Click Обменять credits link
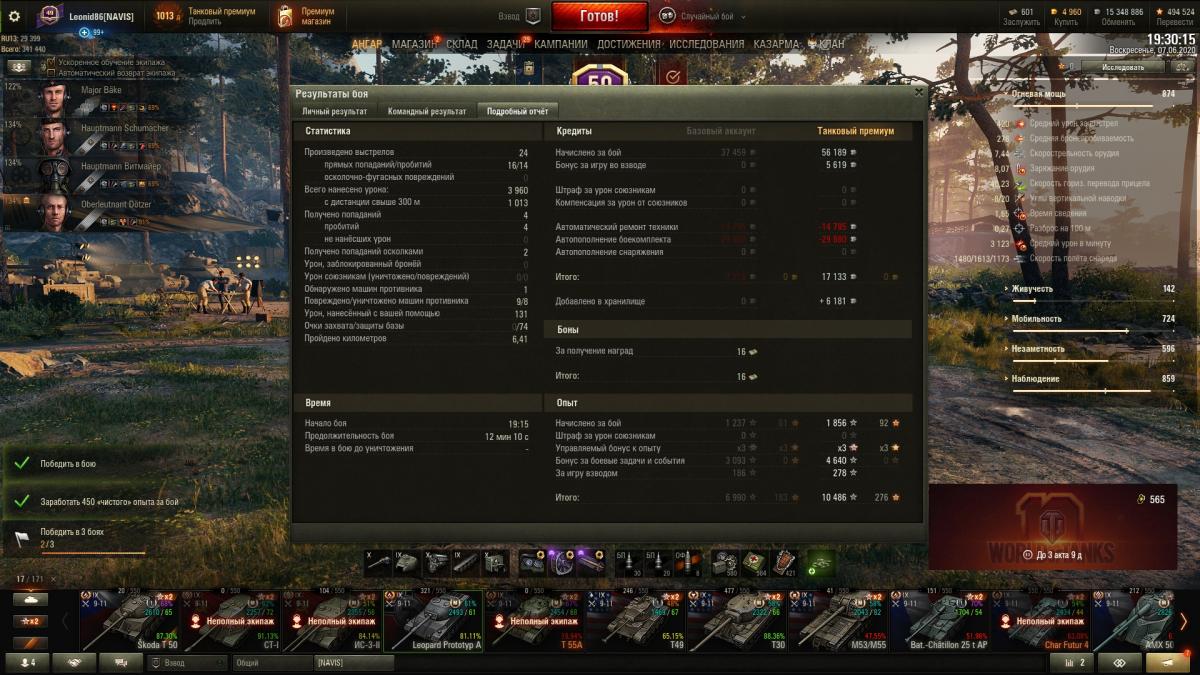Image resolution: width=1200 pixels, height=675 pixels. (1118, 21)
